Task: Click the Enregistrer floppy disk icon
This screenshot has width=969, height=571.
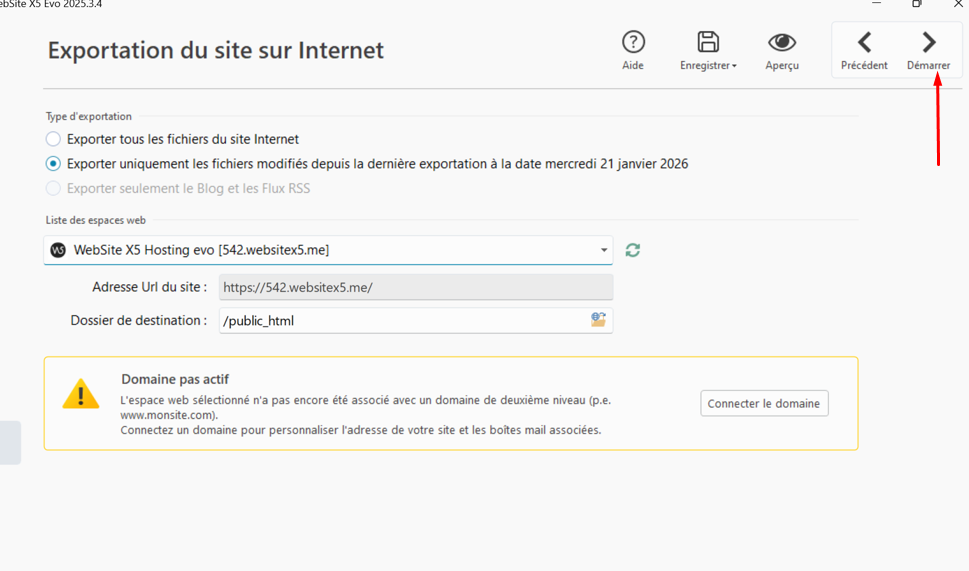Action: [708, 42]
